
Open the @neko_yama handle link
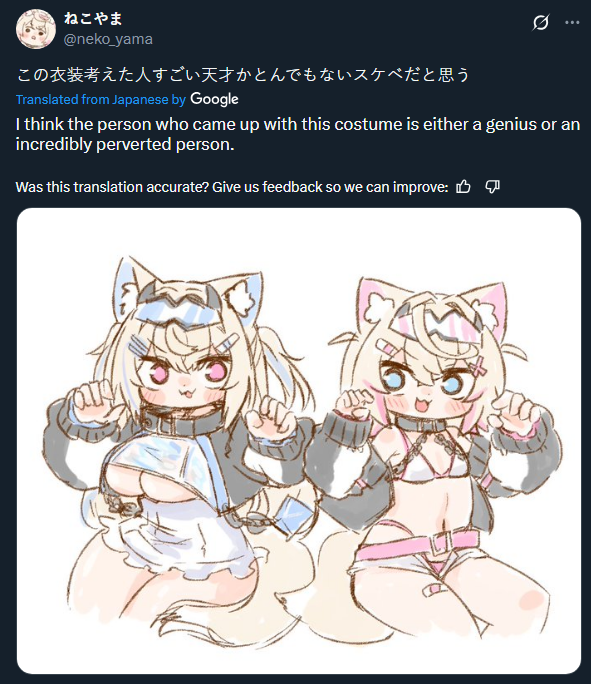tap(108, 39)
